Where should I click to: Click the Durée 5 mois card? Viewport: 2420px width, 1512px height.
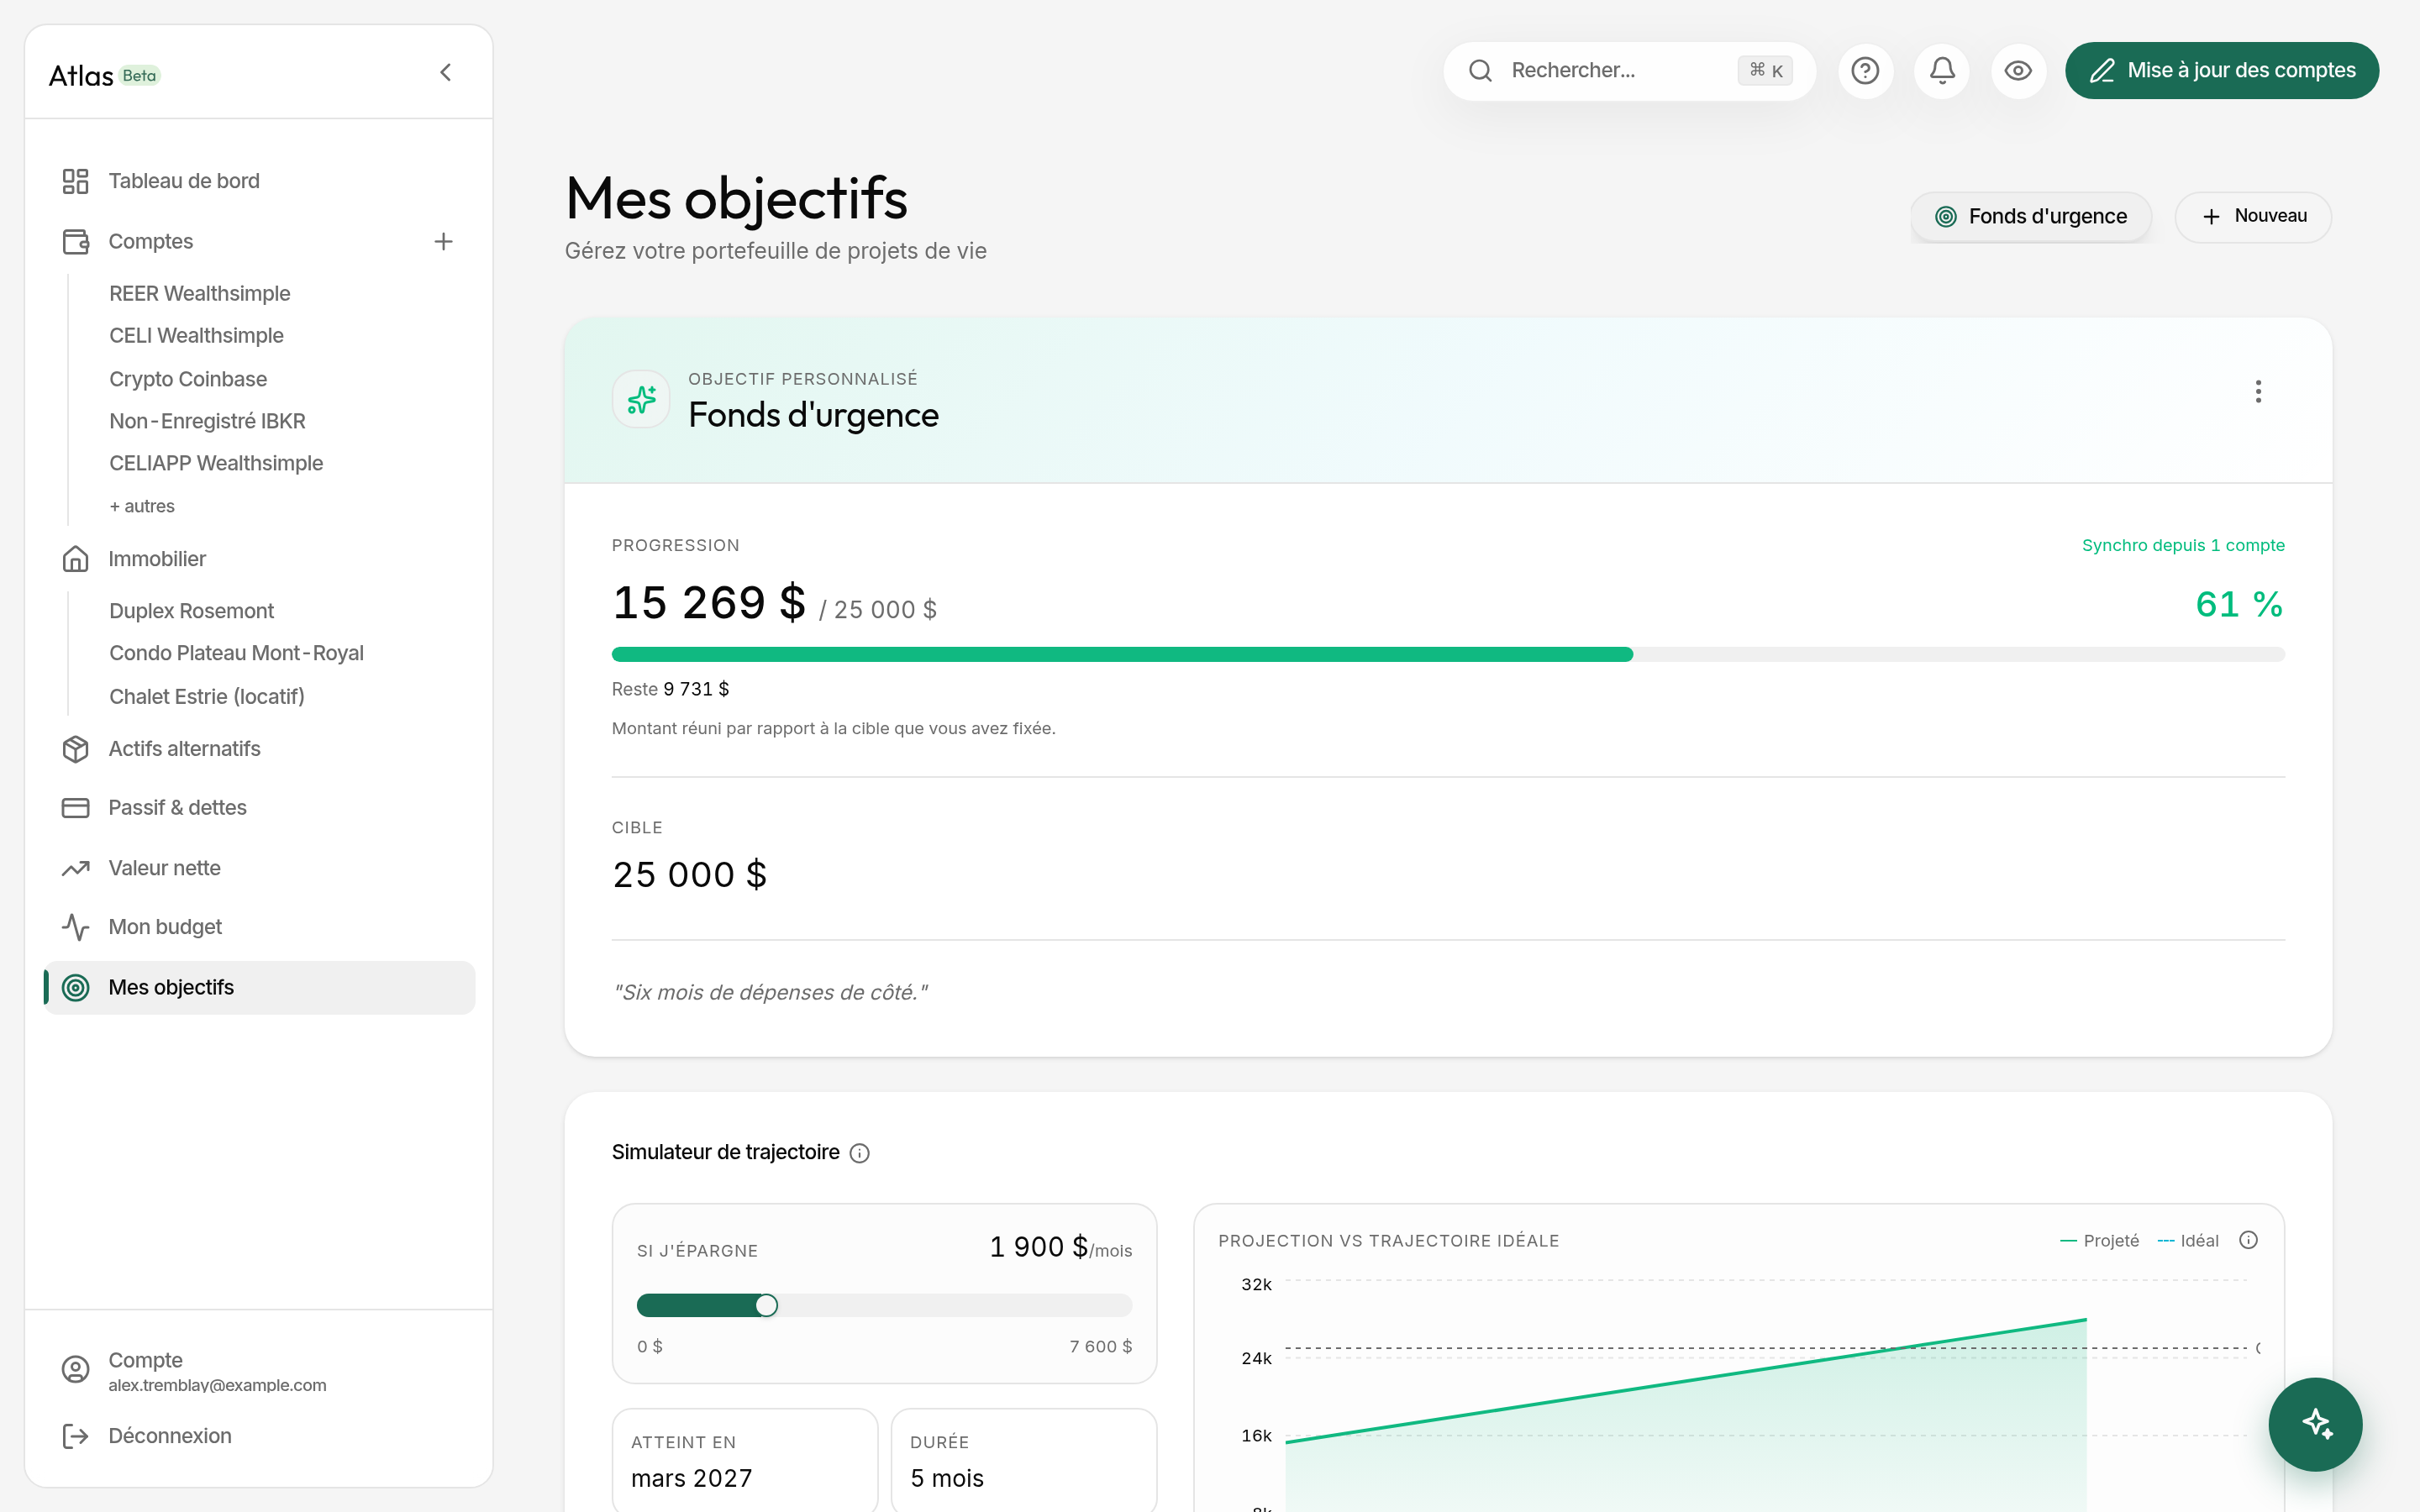(x=1024, y=1461)
